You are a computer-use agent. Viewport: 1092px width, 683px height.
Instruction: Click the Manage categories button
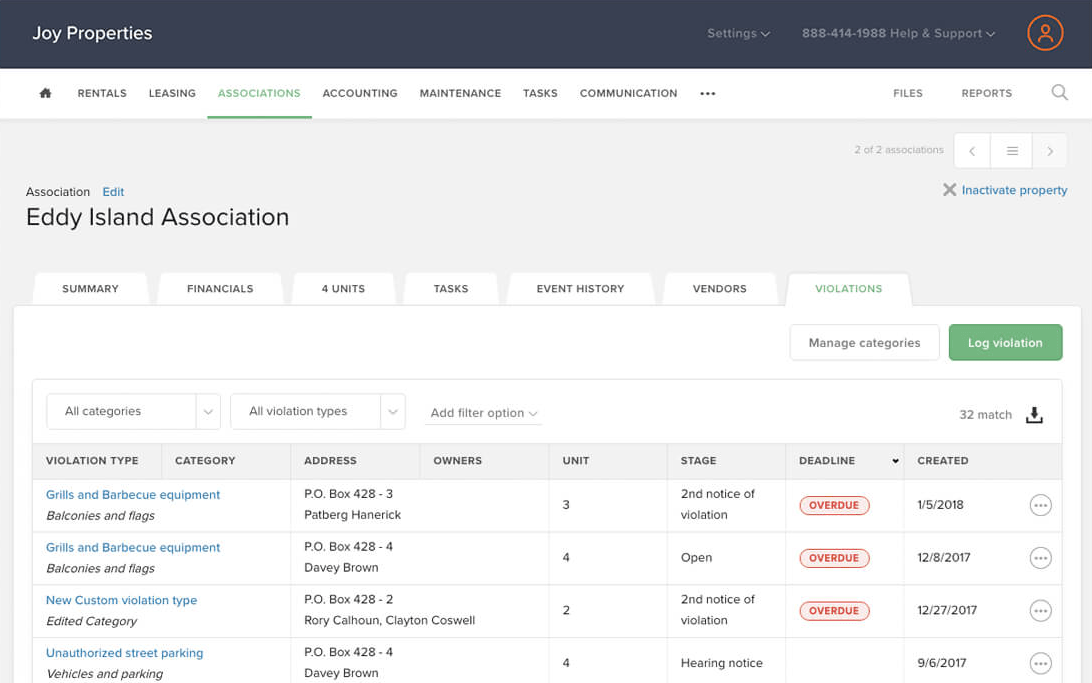tap(864, 342)
